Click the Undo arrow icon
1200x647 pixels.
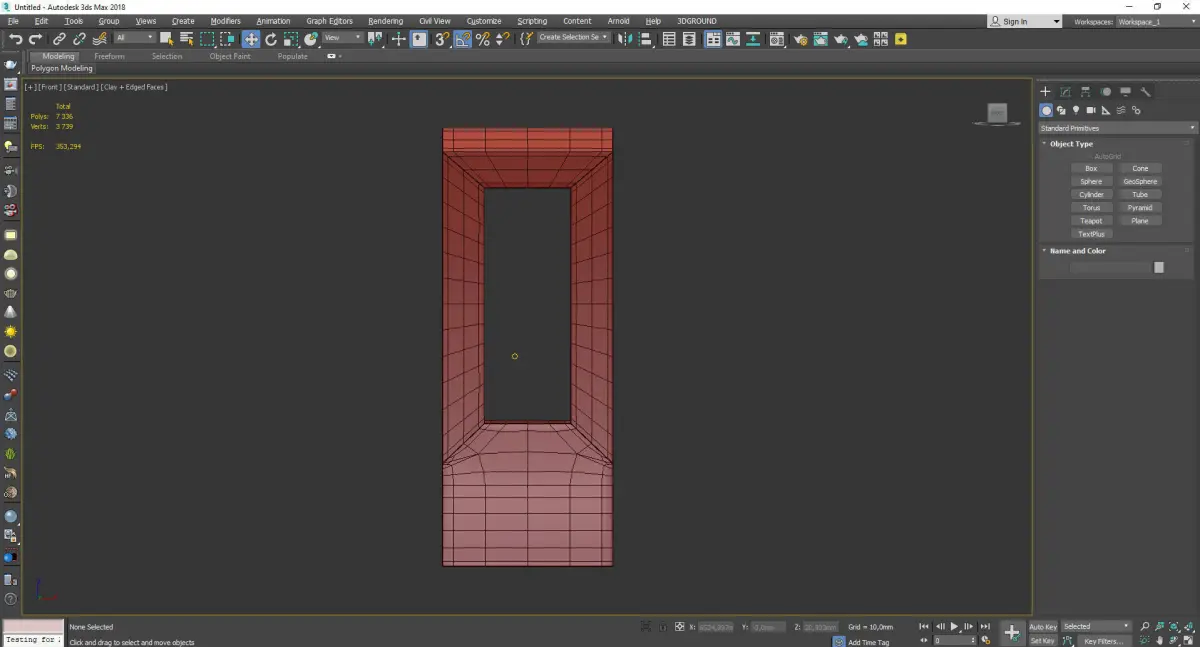tap(15, 39)
